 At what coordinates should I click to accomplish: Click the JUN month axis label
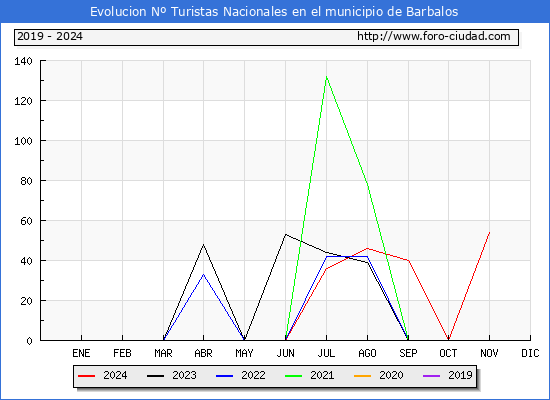click(286, 353)
